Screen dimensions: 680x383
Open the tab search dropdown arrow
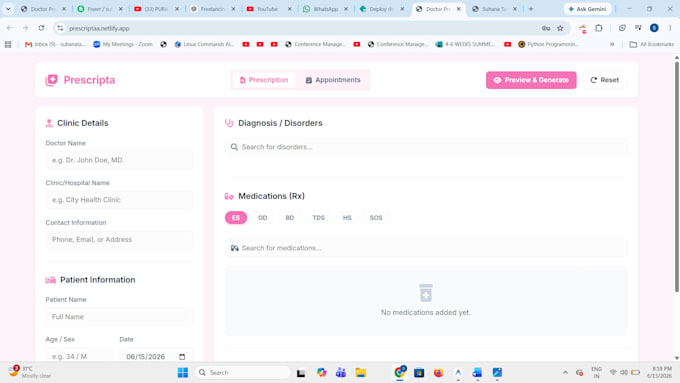8,9
